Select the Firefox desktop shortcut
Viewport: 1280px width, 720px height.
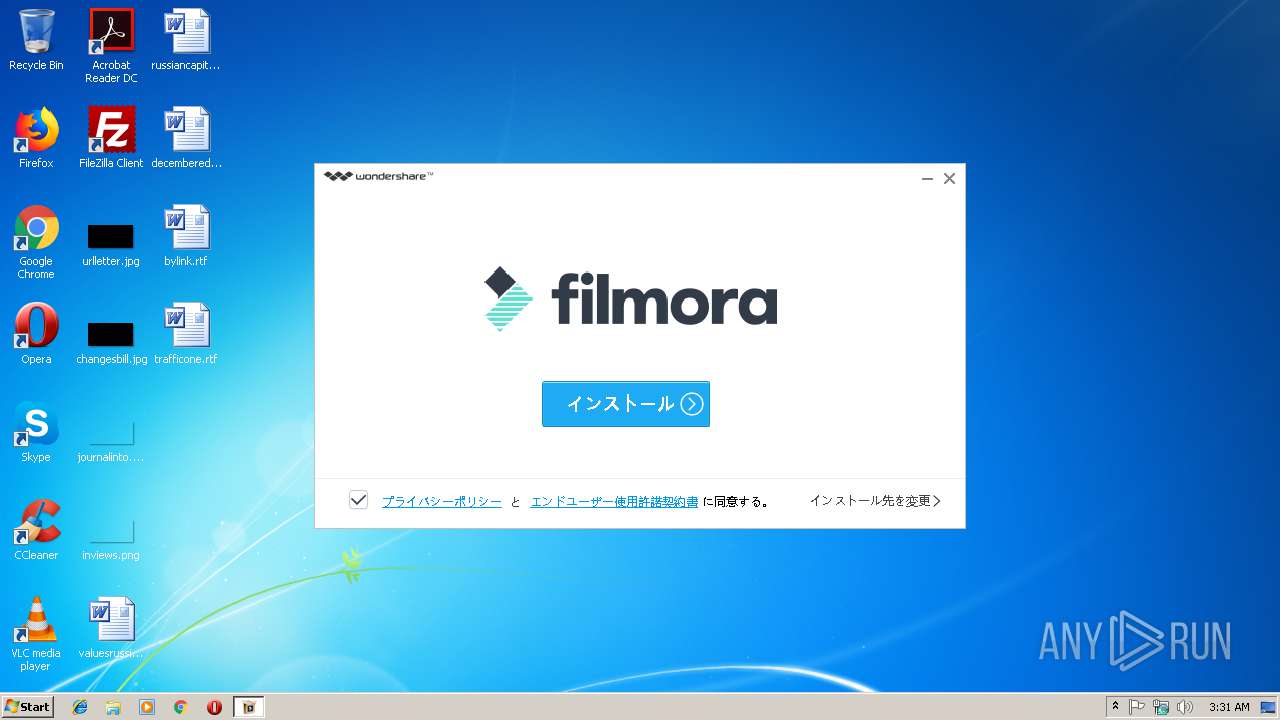(x=36, y=138)
